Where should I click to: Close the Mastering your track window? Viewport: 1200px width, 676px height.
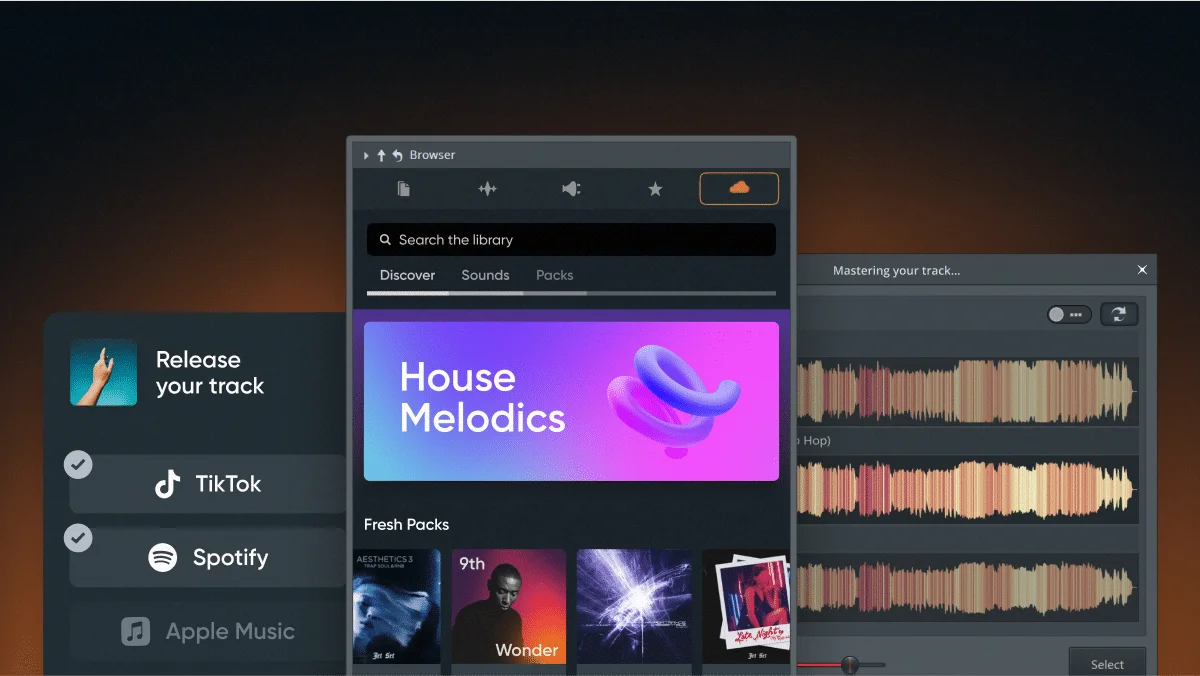1143,270
